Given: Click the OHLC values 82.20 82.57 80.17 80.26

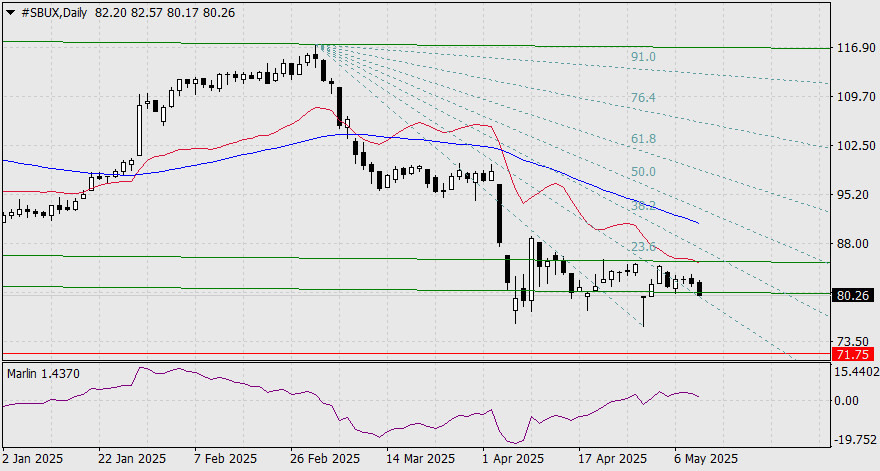Looking at the screenshot, I should point(165,12).
